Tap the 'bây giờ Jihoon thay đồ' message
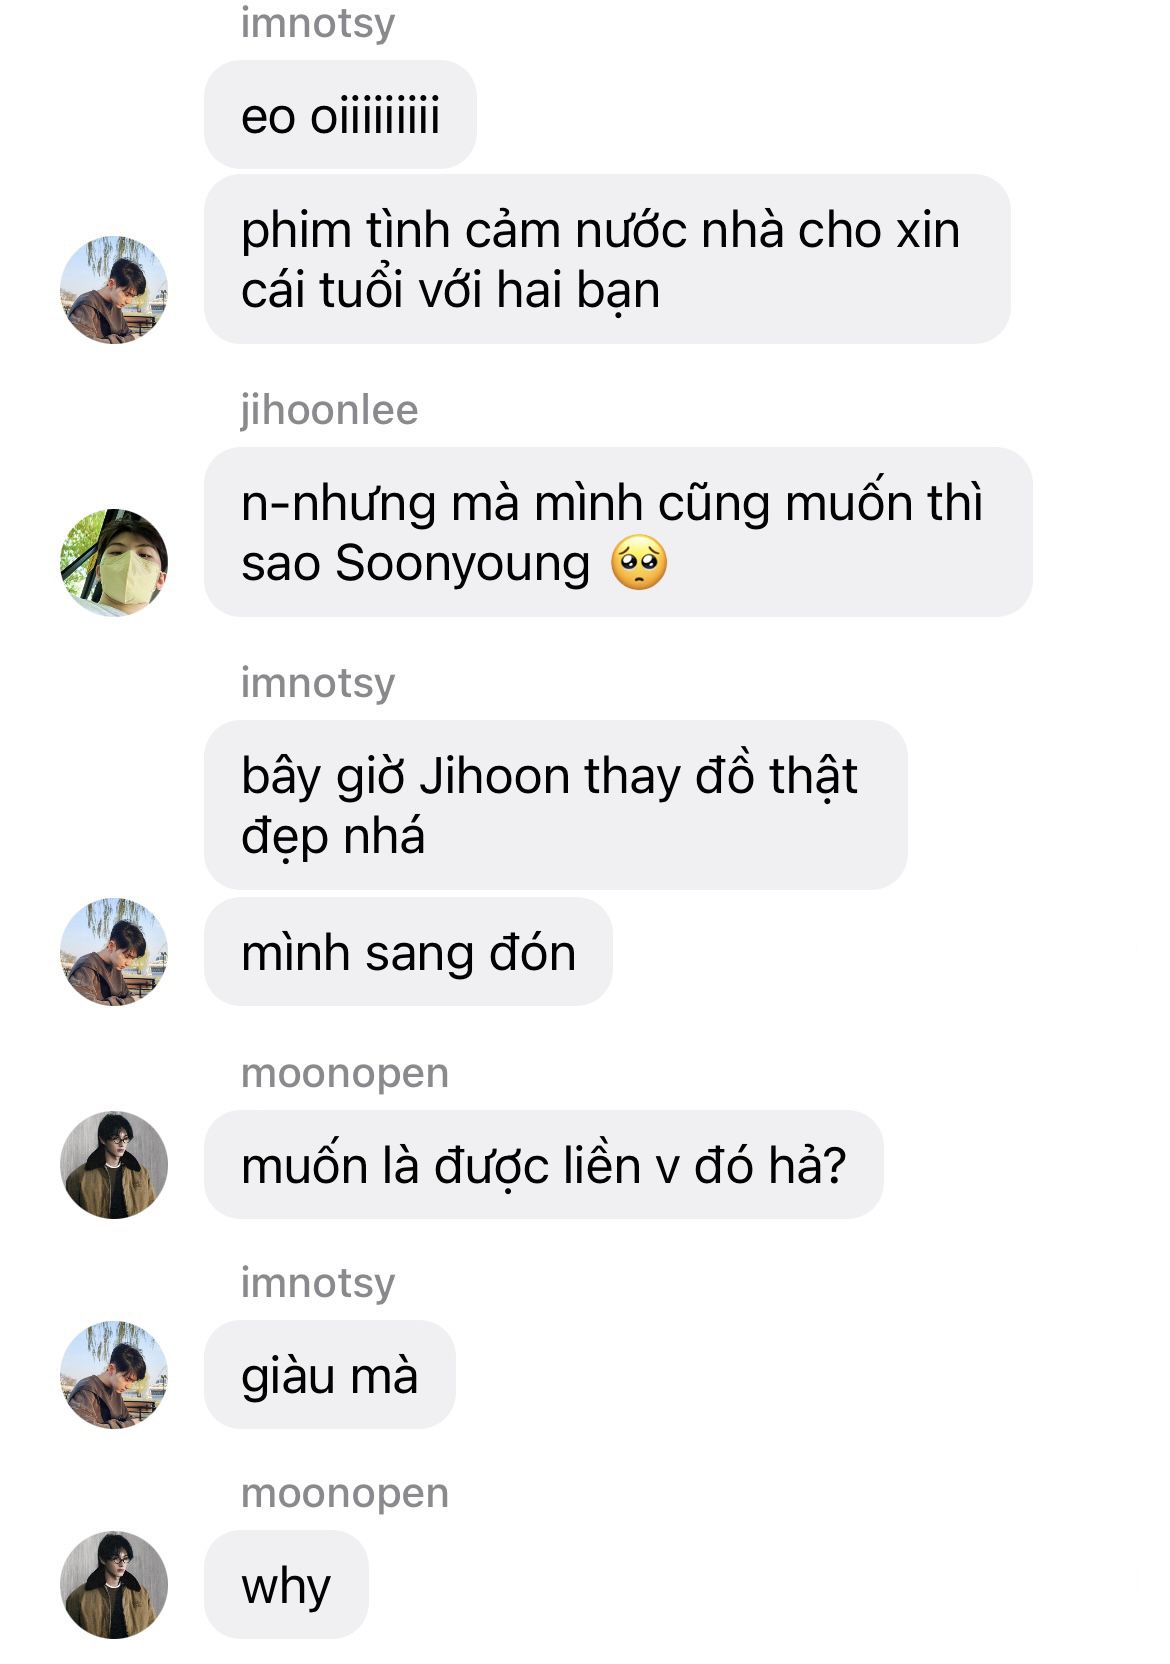This screenshot has height=1664, width=1170. point(556,805)
